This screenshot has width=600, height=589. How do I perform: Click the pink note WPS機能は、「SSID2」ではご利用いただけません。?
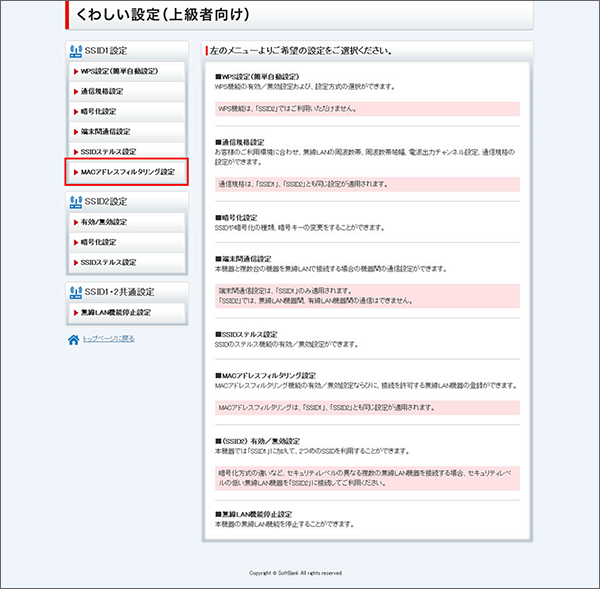[x=367, y=109]
